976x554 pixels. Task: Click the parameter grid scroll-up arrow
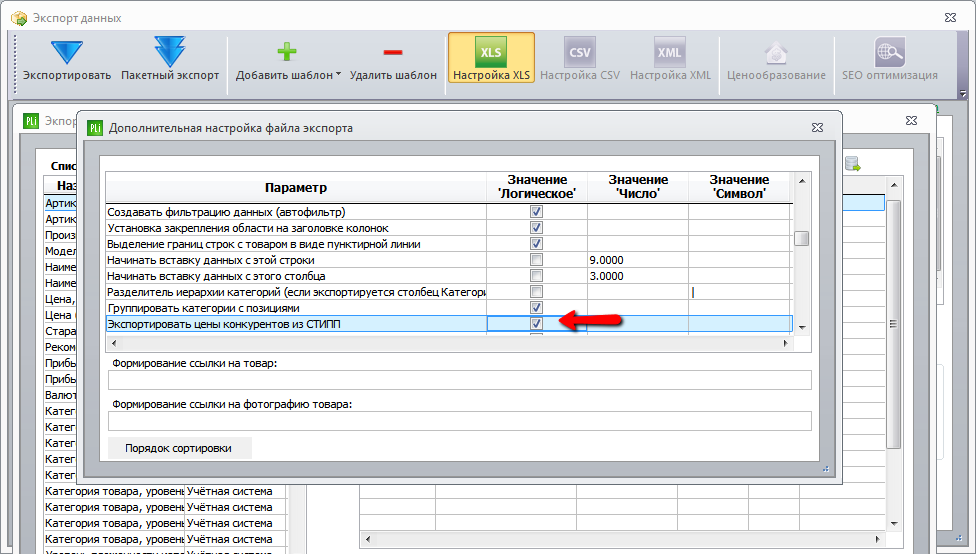coord(802,181)
